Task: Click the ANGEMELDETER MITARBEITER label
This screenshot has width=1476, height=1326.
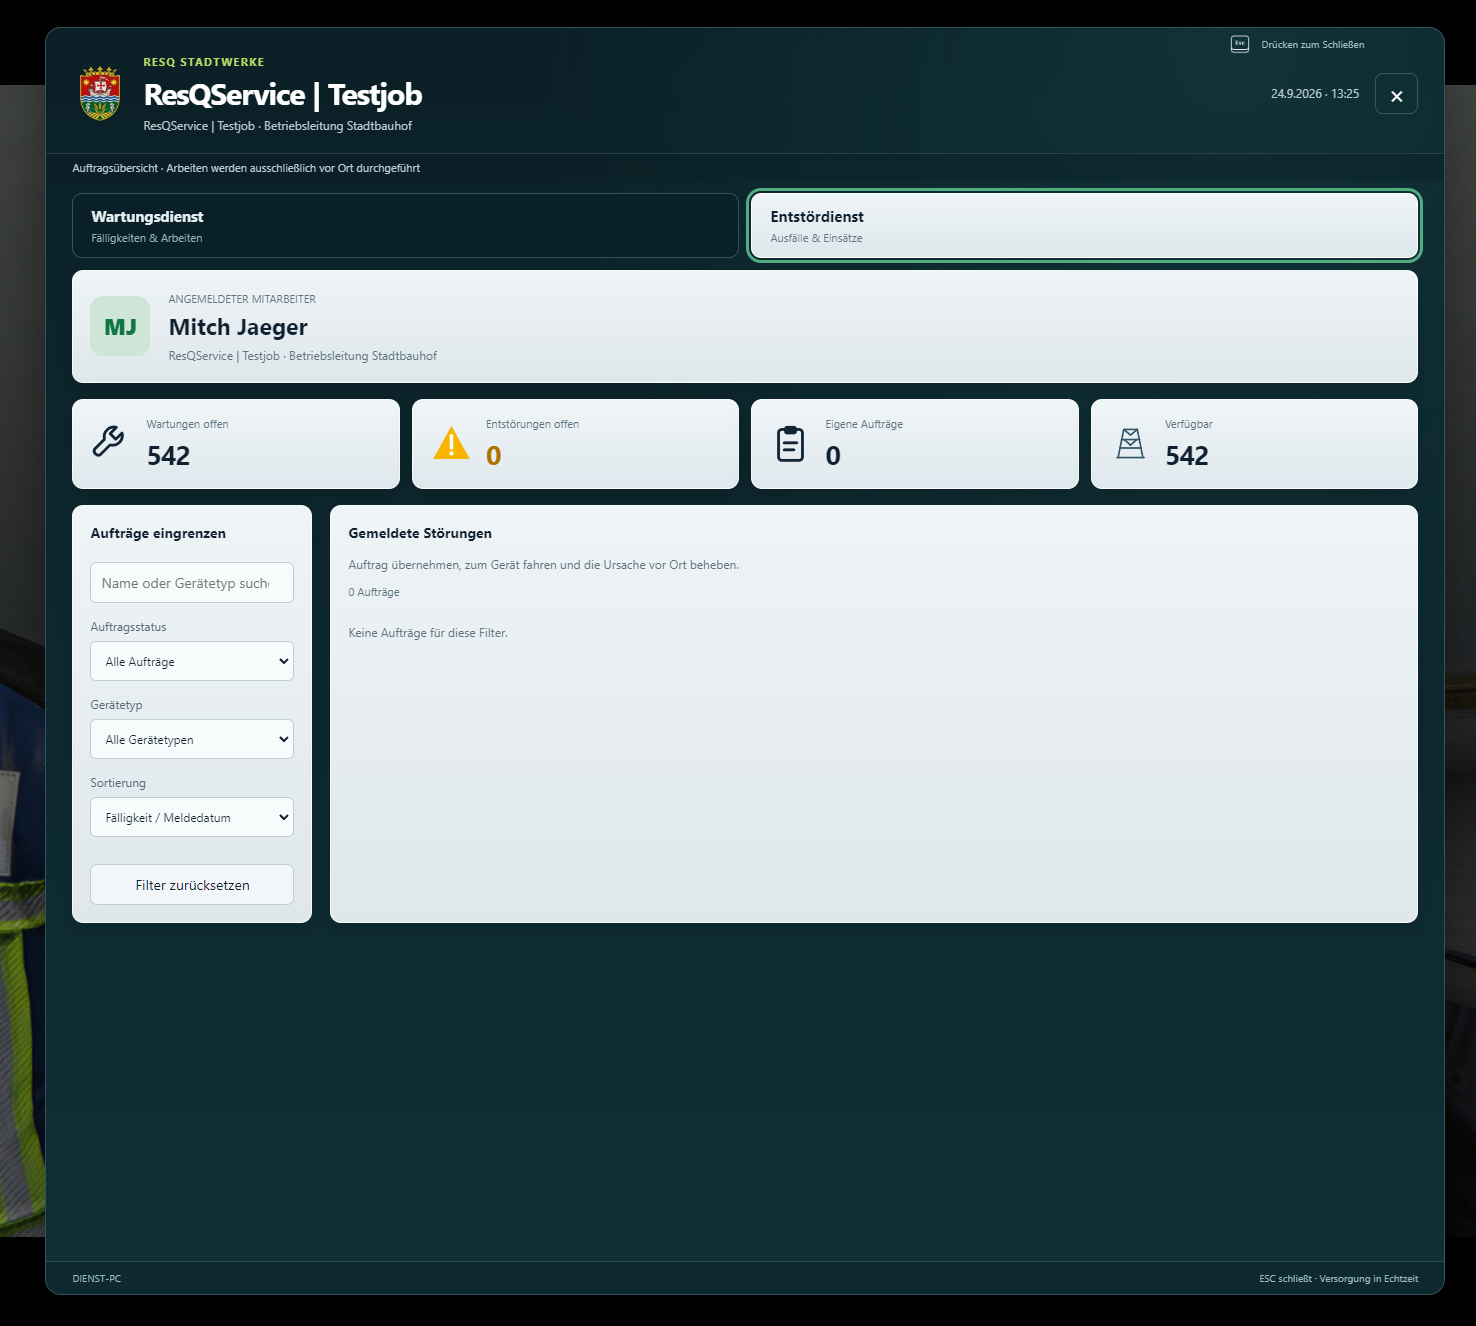Action: click(x=242, y=299)
